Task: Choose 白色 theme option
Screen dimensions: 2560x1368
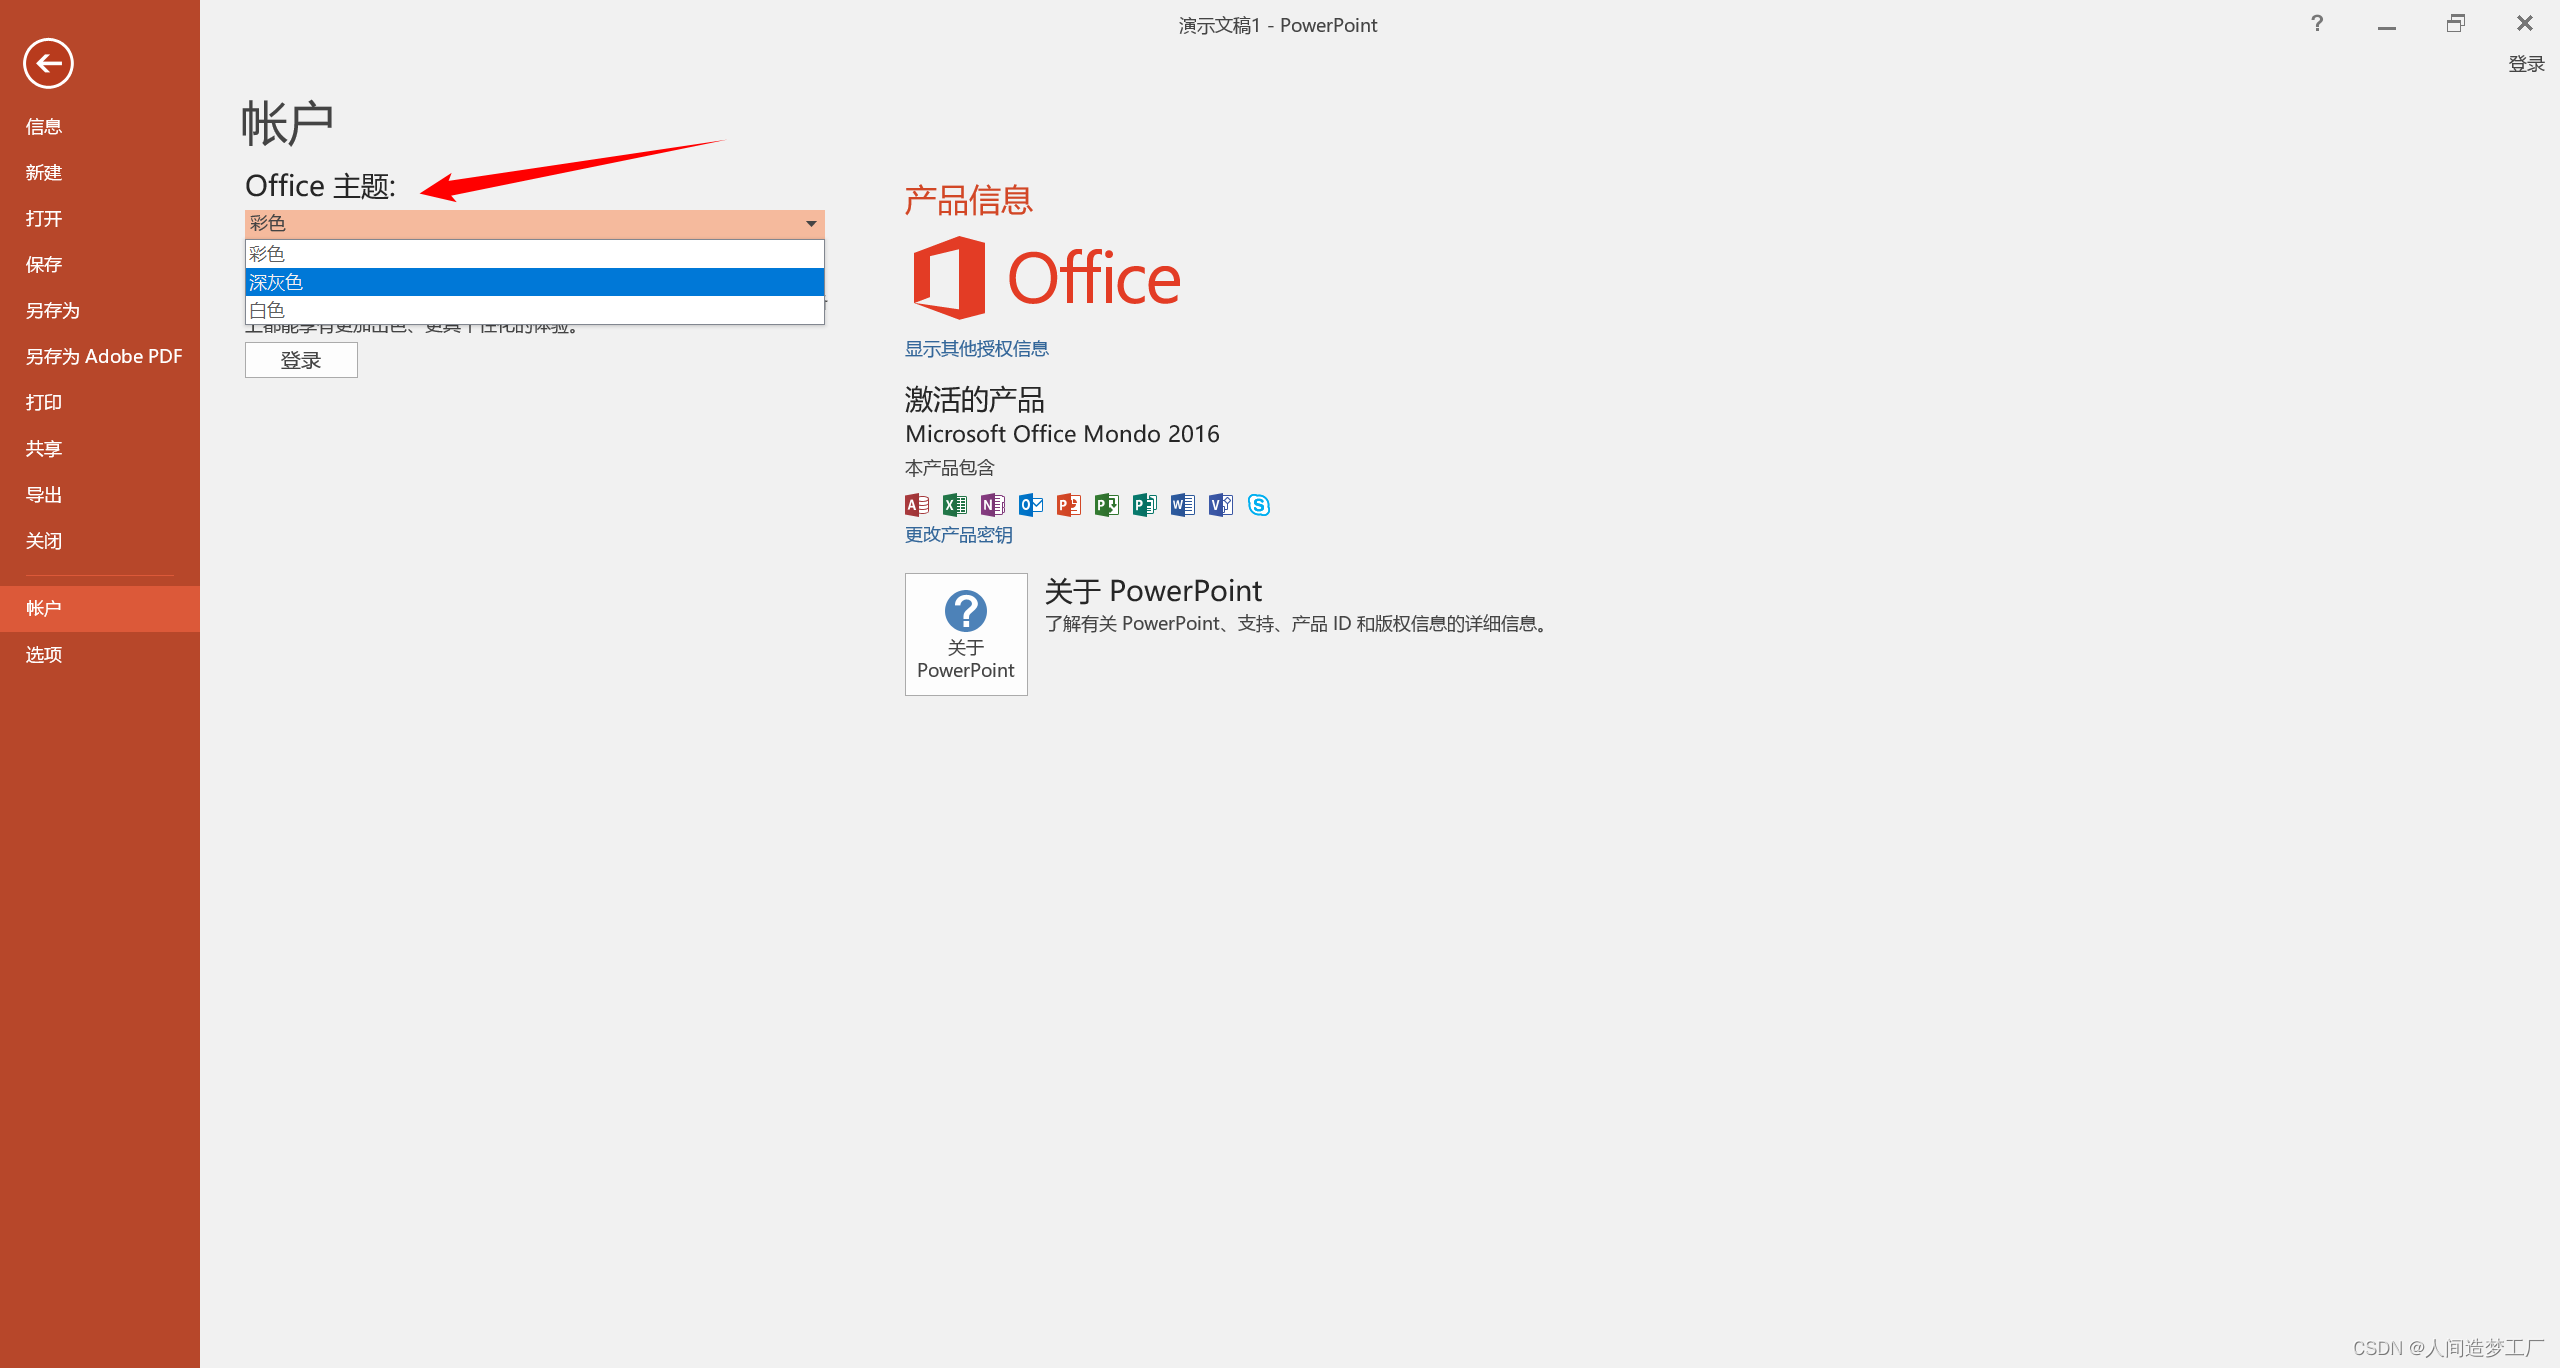Action: click(x=534, y=310)
